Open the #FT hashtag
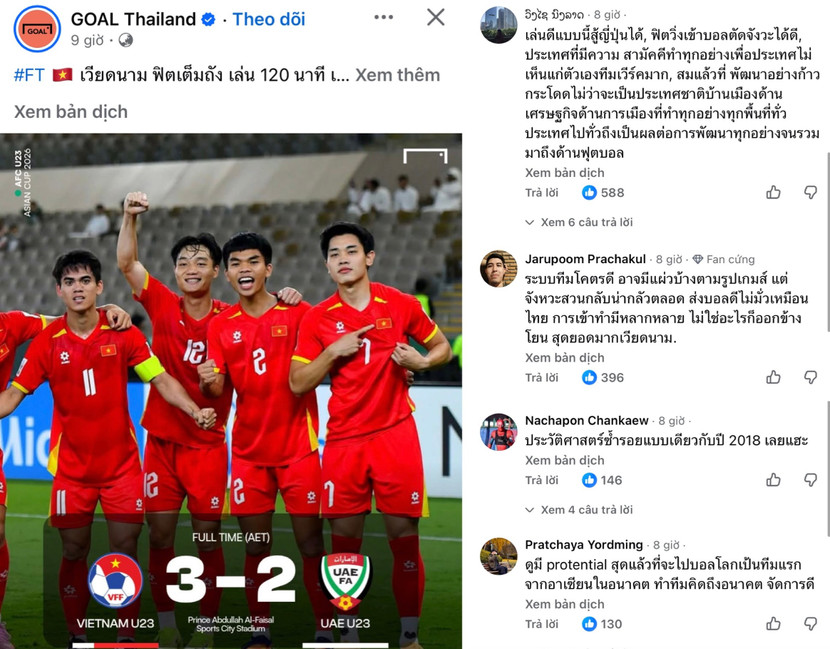 click(29, 75)
